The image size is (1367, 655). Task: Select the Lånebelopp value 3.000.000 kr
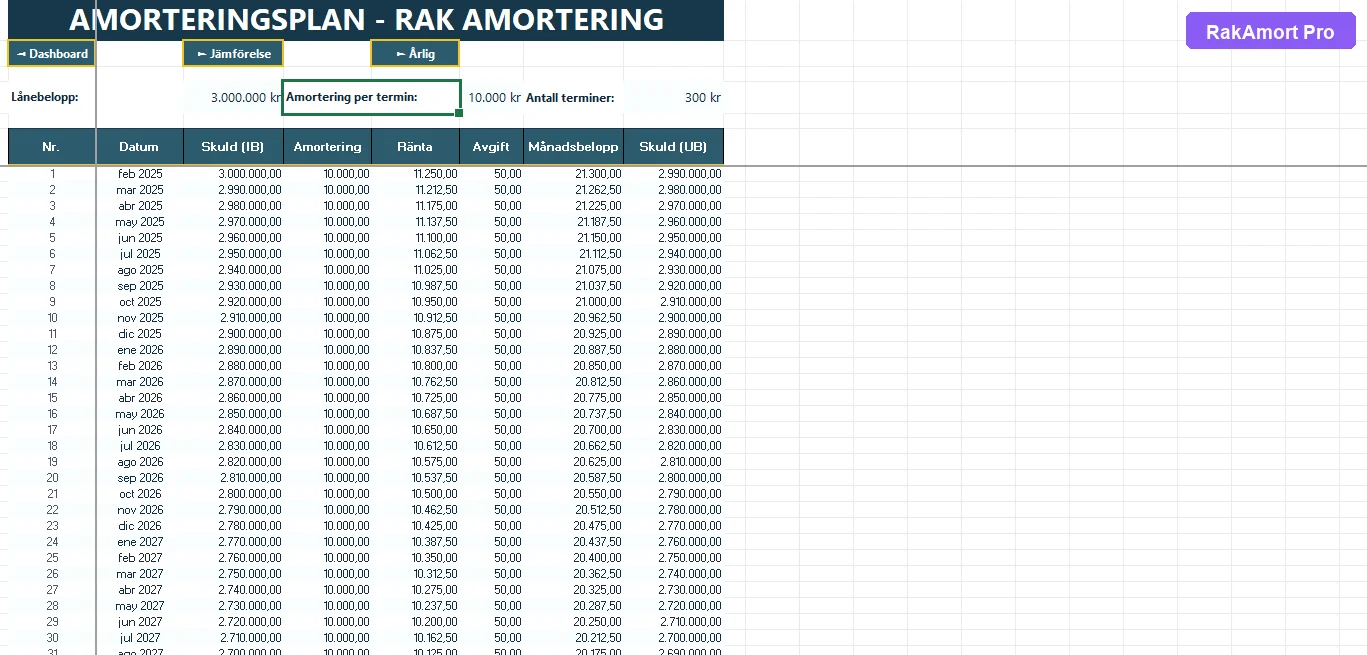point(233,98)
